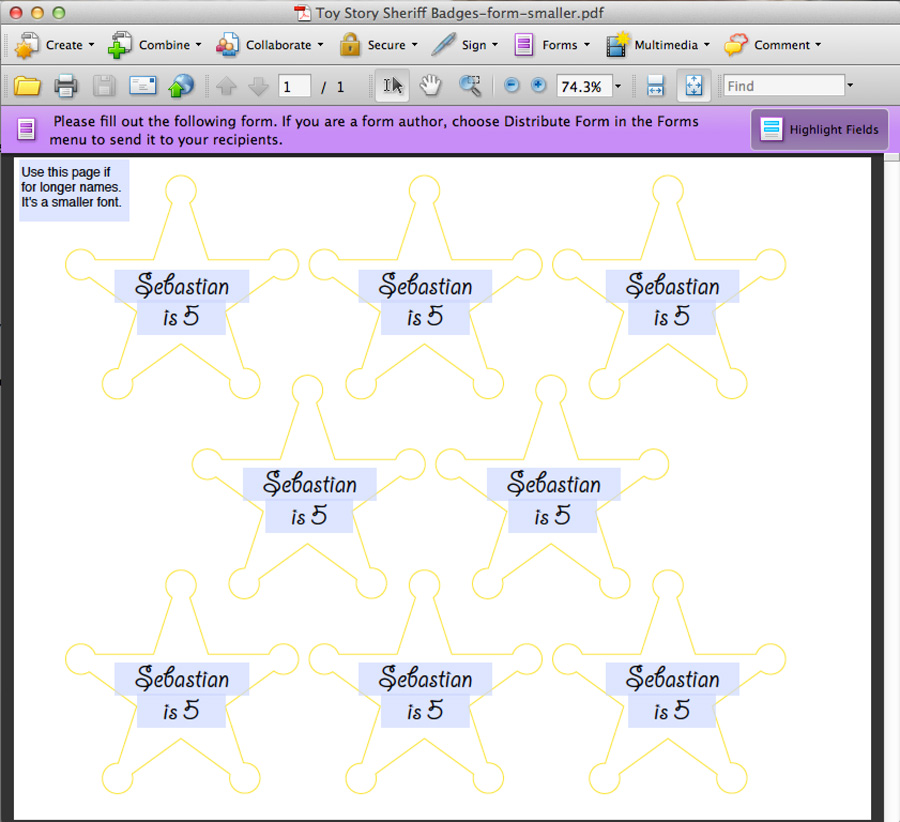The image size is (900, 822).
Task: Click 'is 5' field in top-right badge
Action: 672,318
